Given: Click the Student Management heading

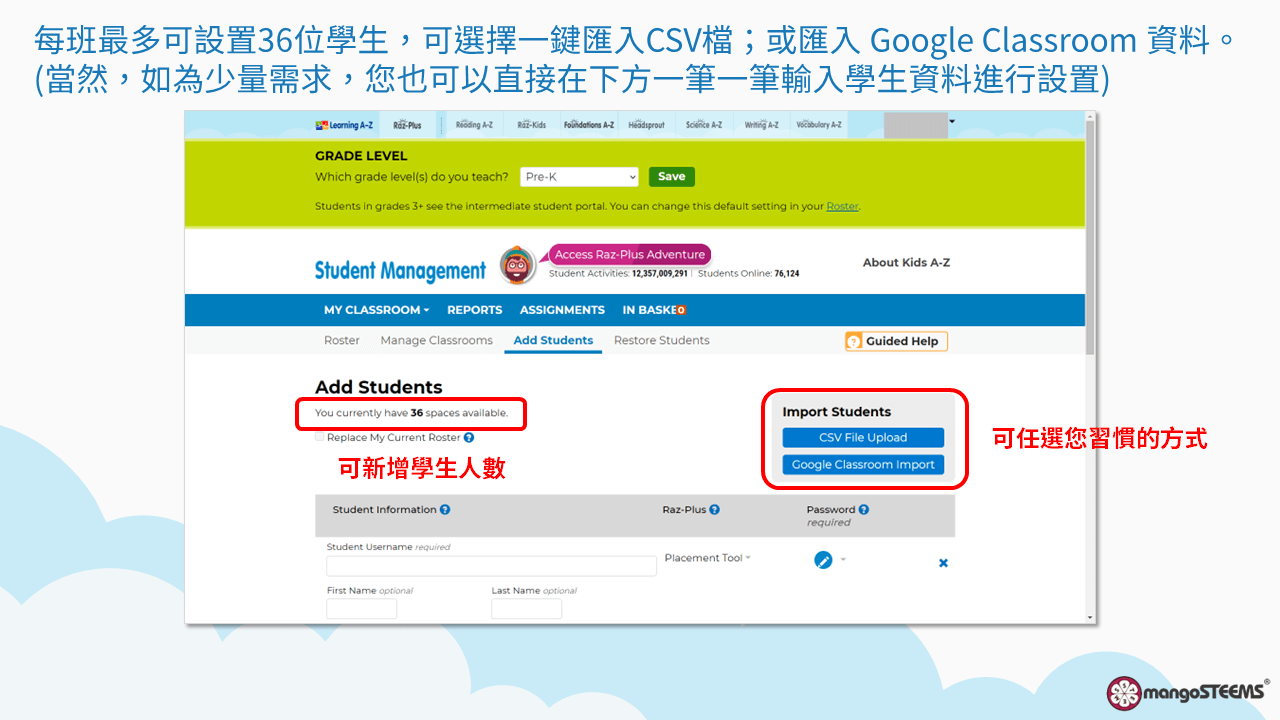Looking at the screenshot, I should (400, 270).
